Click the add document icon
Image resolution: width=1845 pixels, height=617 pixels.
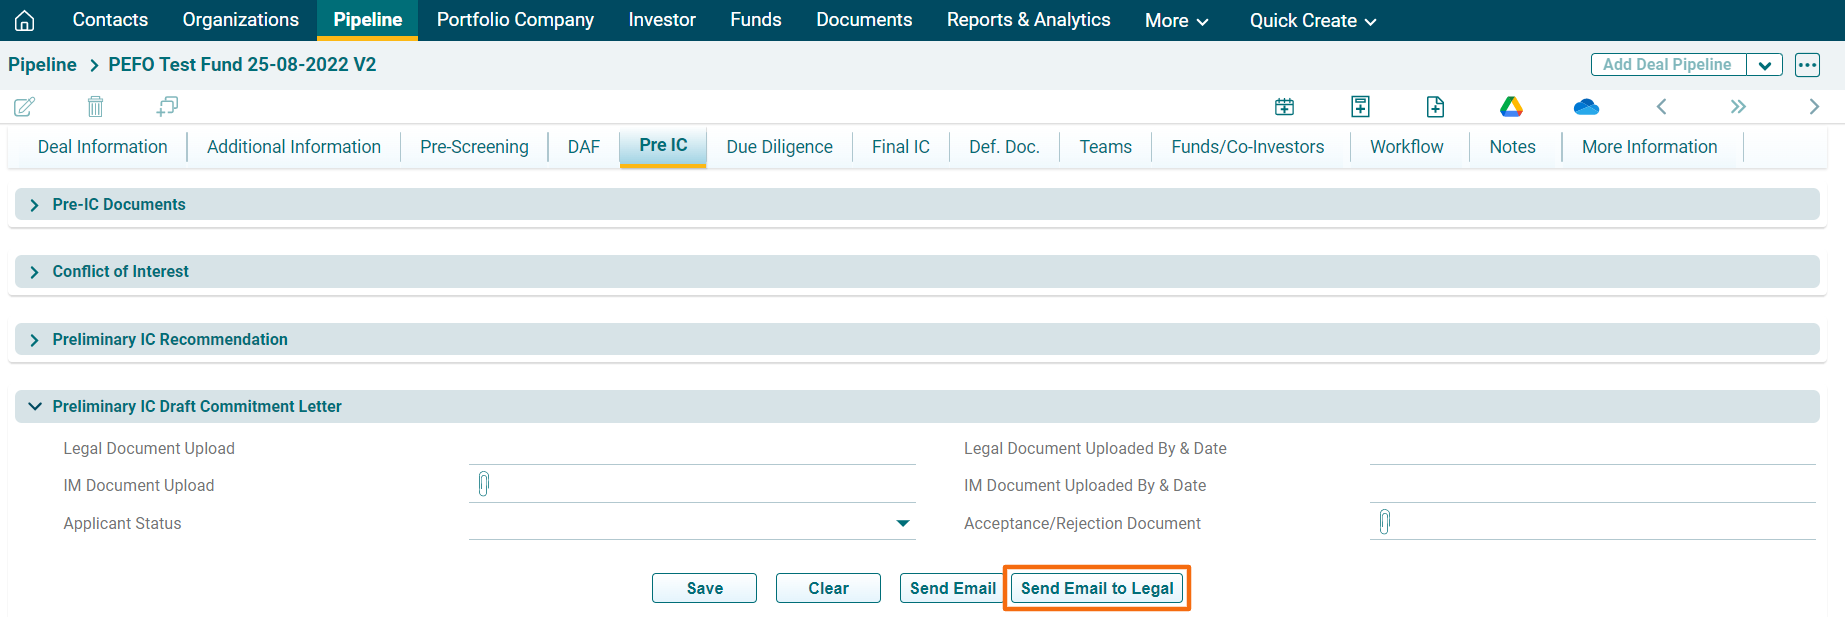pyautogui.click(x=1435, y=106)
